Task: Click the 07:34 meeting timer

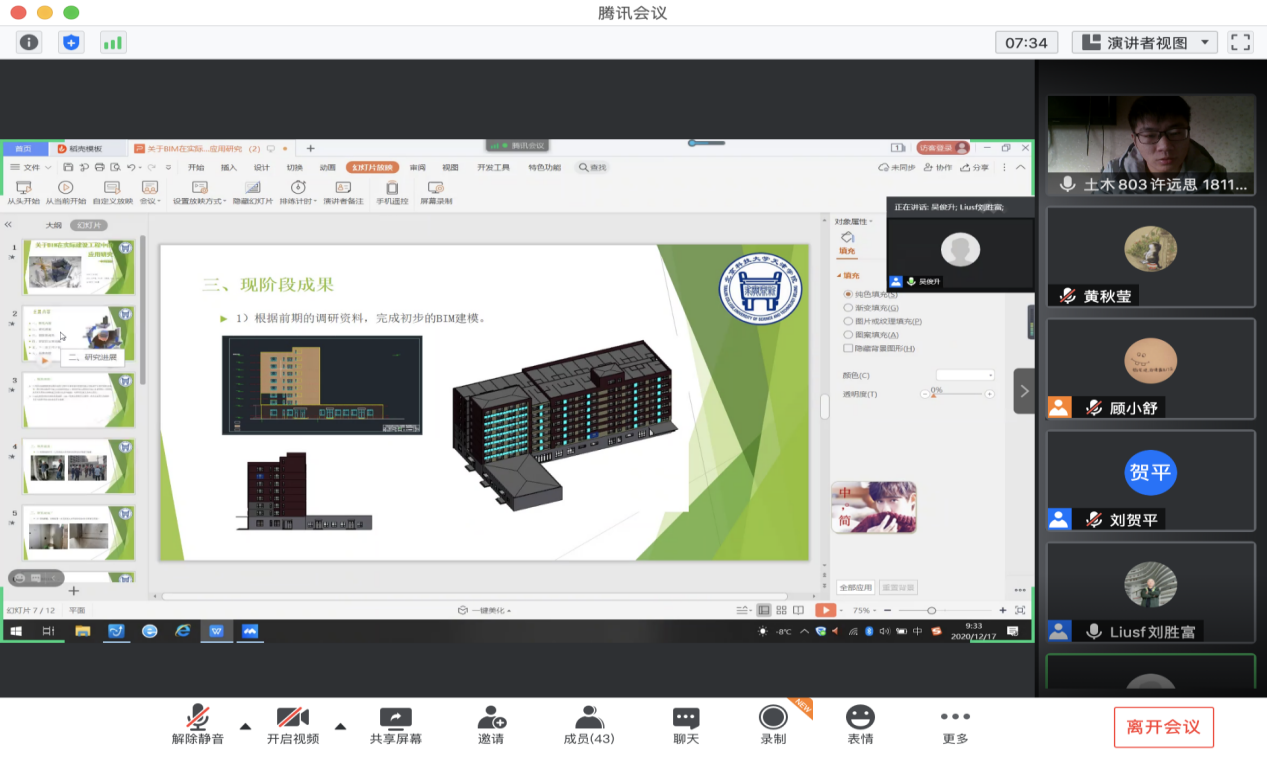Action: point(1026,42)
